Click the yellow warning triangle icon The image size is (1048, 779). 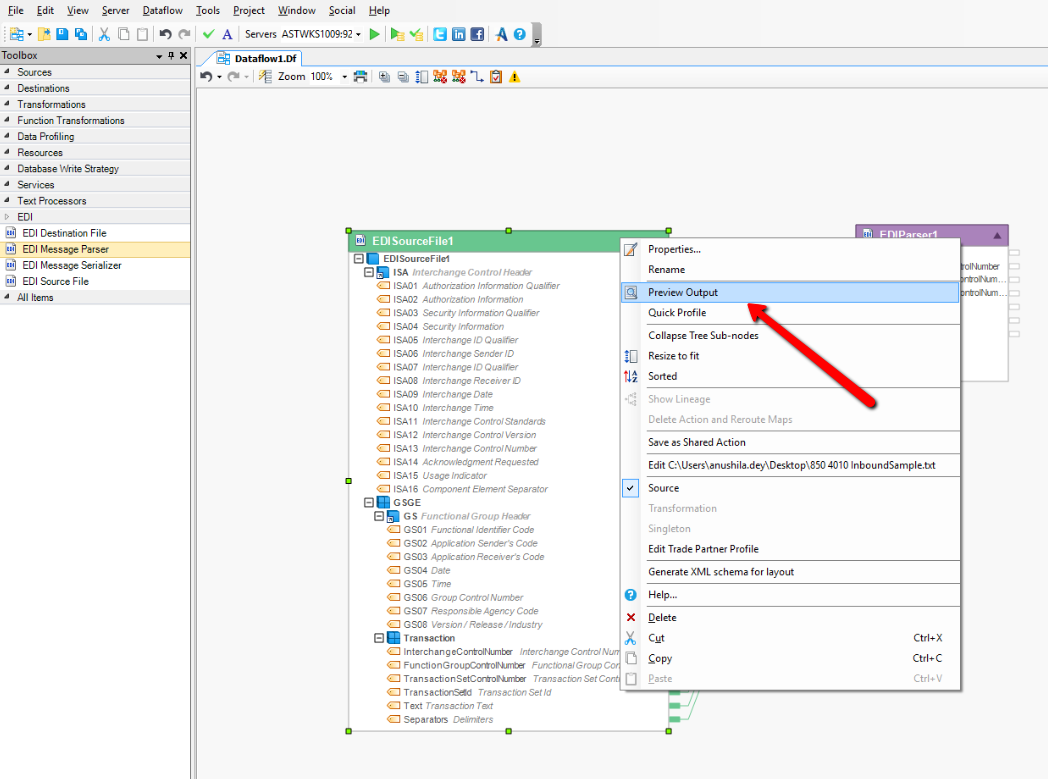514,77
